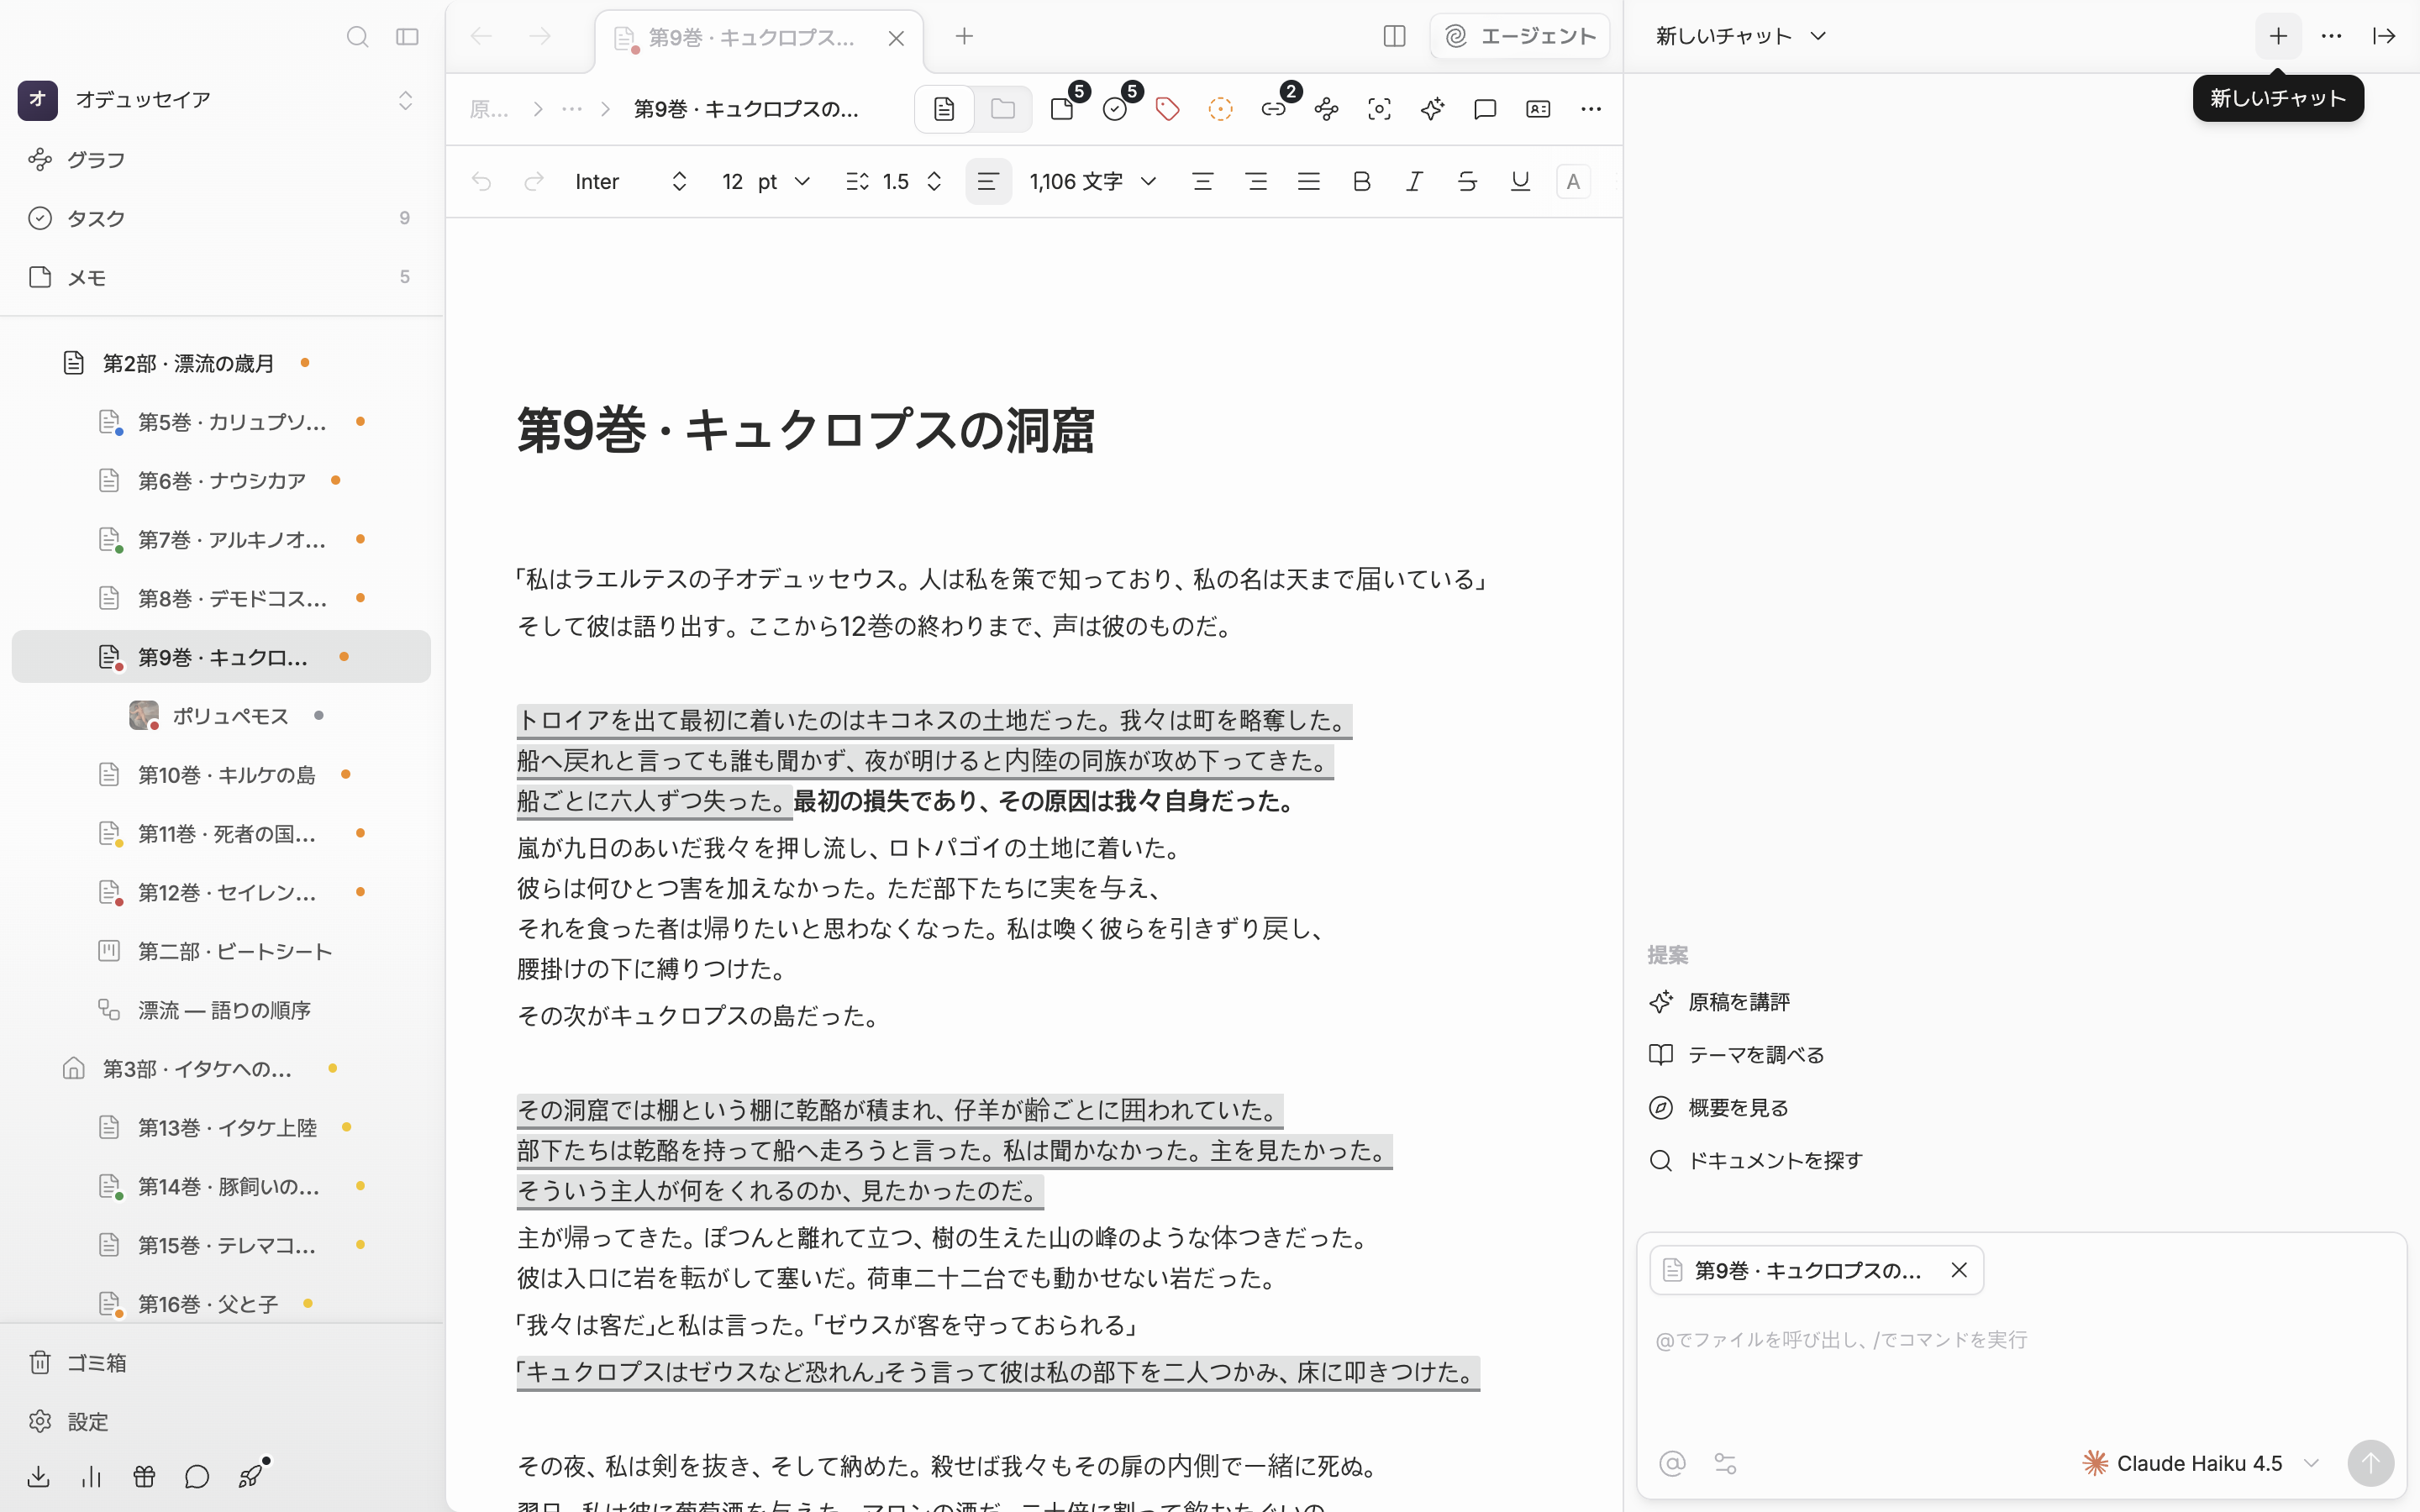Toggle strikethrough formatting
Viewport: 2420px width, 1512px height.
click(x=1467, y=182)
